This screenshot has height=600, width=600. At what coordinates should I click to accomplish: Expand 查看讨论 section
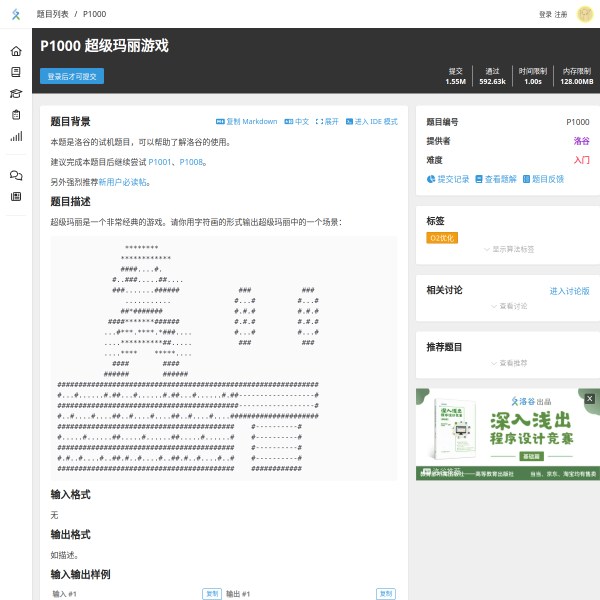509,306
